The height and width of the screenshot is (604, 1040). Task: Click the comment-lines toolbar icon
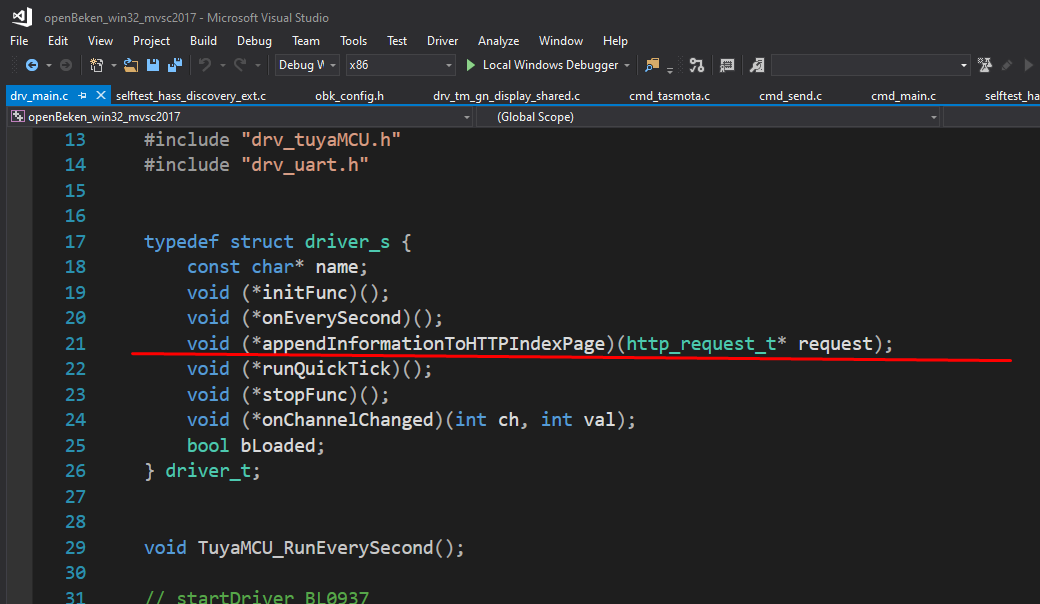(727, 65)
